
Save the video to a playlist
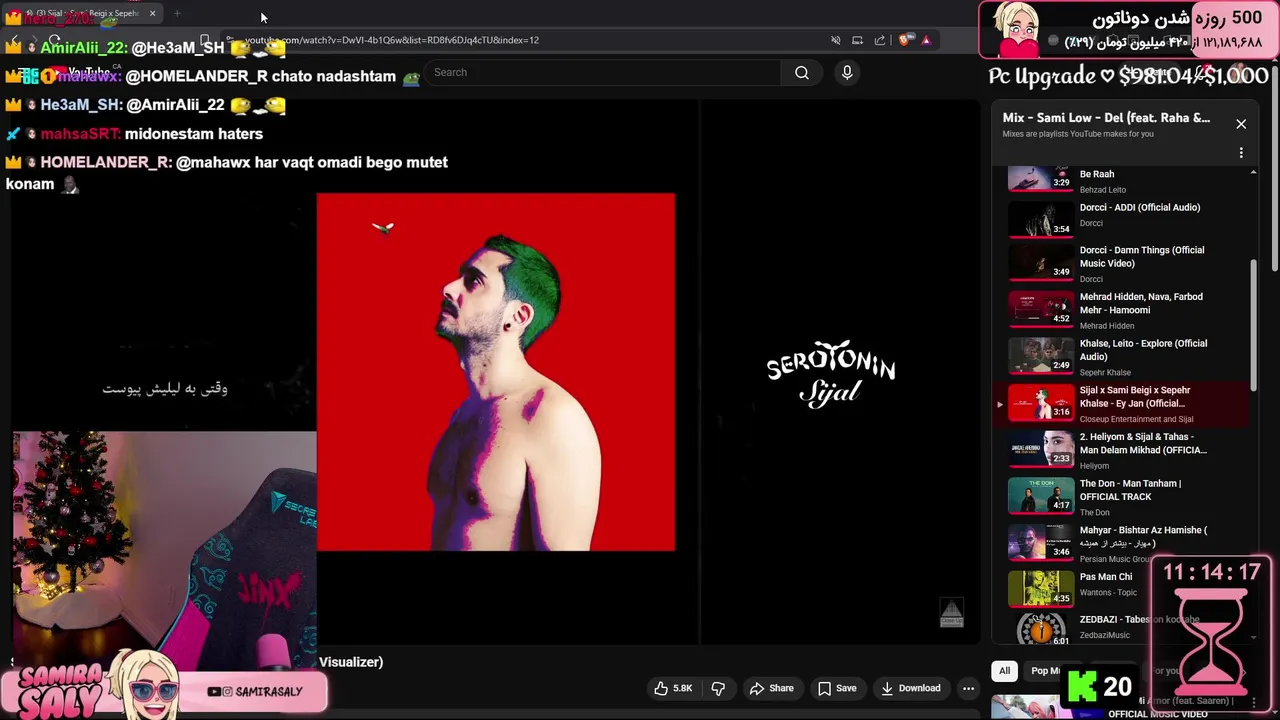click(837, 688)
